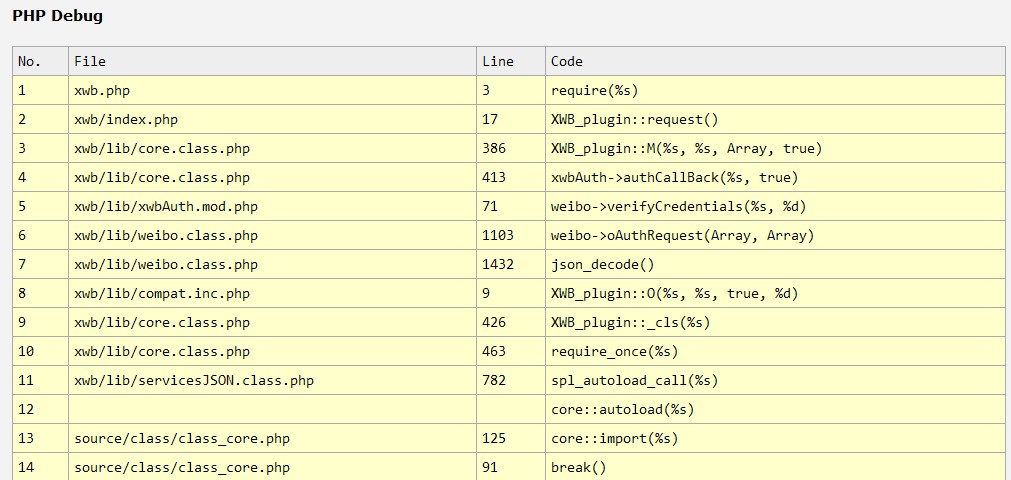Select weibo->verifyCredentials(%s, %d) code
The image size is (1011, 480).
coord(679,206)
